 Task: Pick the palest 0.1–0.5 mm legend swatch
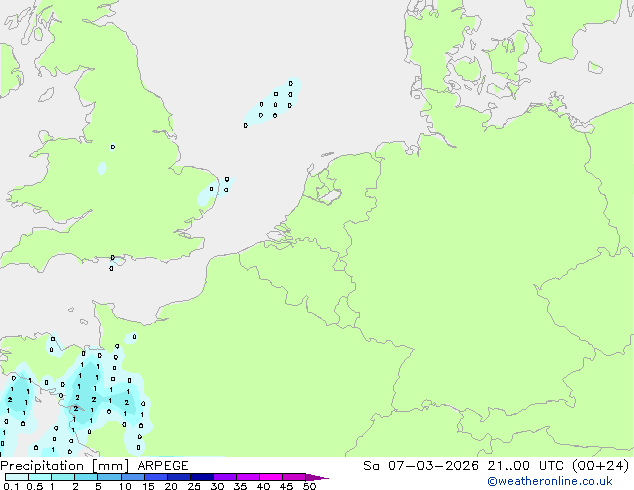pyautogui.click(x=17, y=477)
